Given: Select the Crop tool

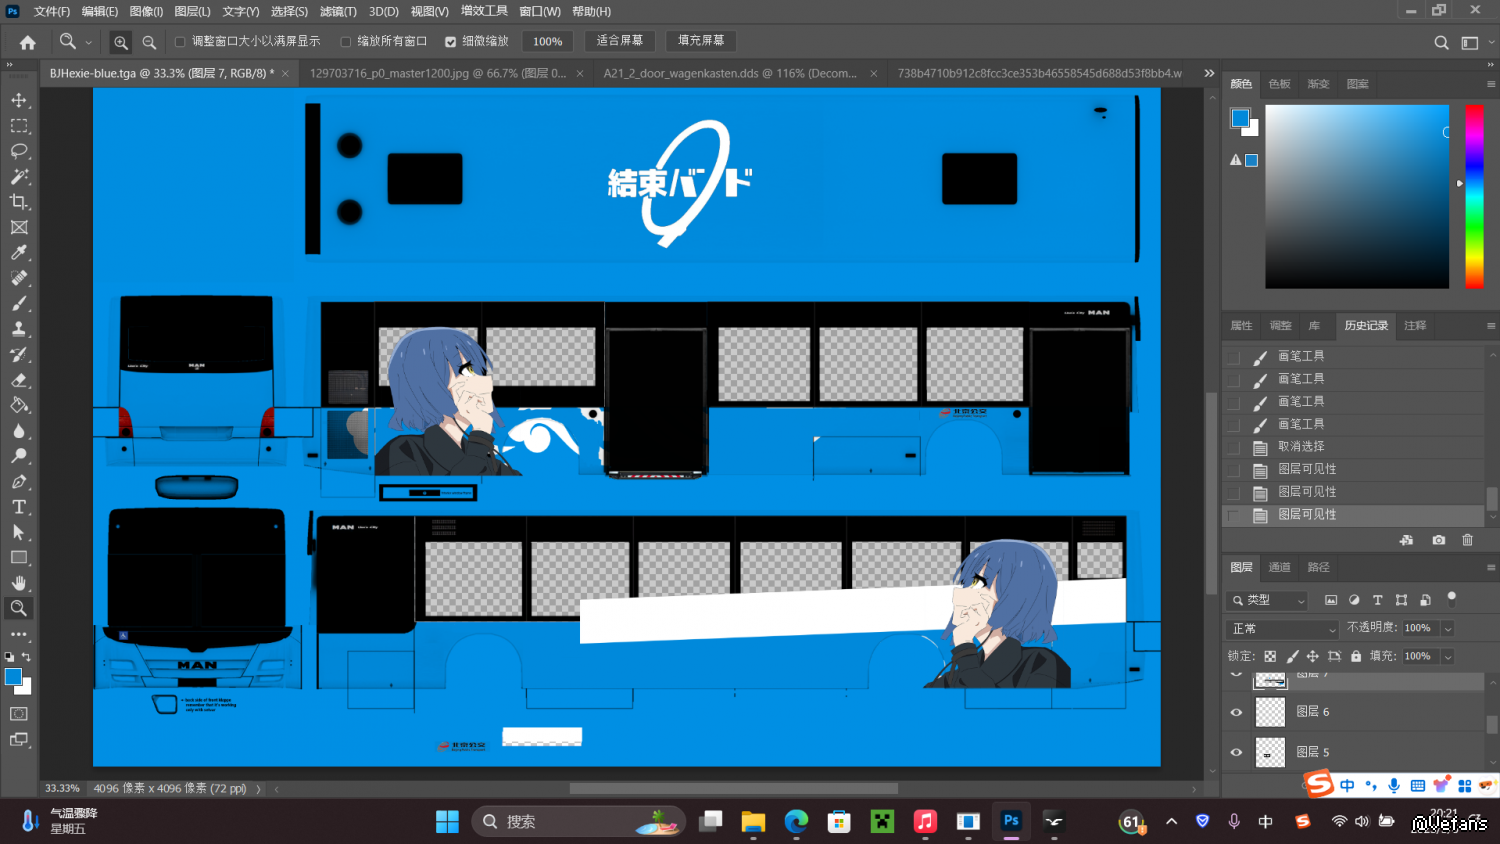Looking at the screenshot, I should click(19, 202).
